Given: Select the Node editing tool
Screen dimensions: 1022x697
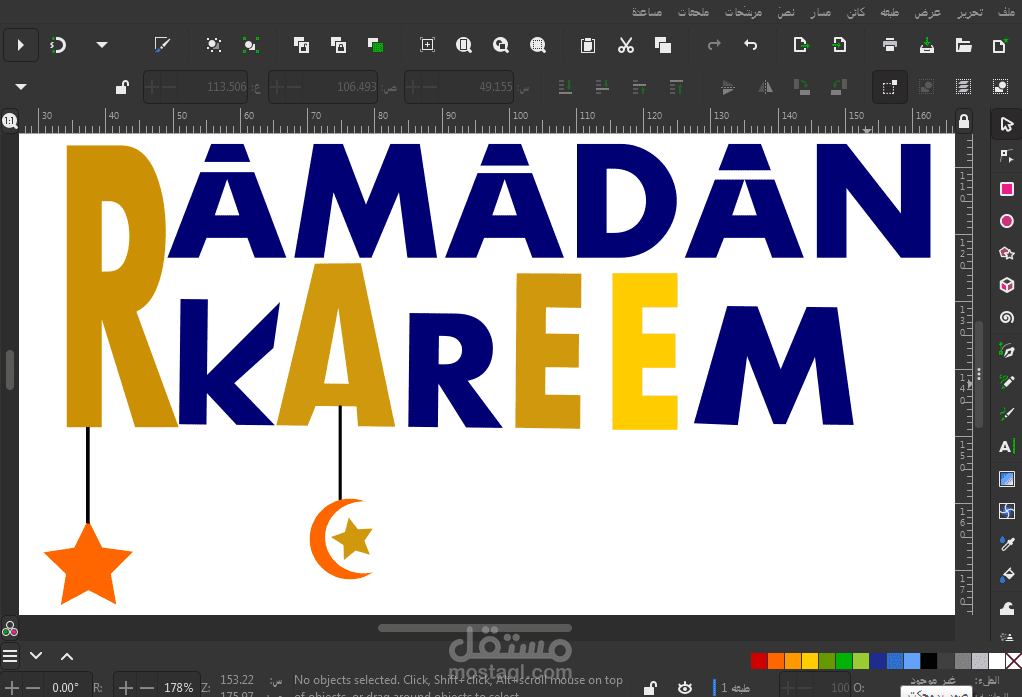Looking at the screenshot, I should pyautogui.click(x=1006, y=156).
